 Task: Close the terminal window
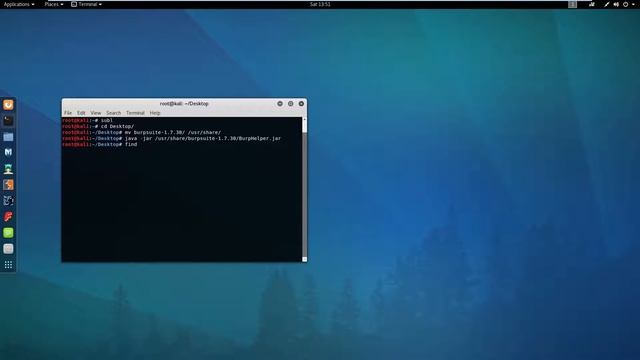301,104
